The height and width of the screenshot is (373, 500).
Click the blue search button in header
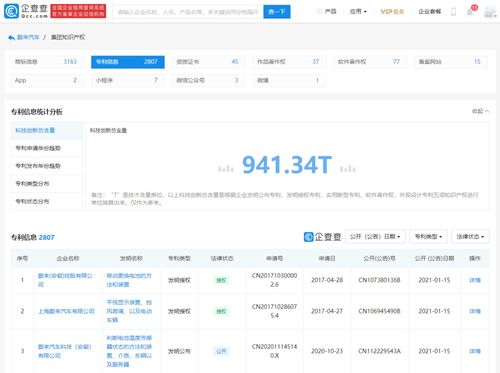pos(277,12)
